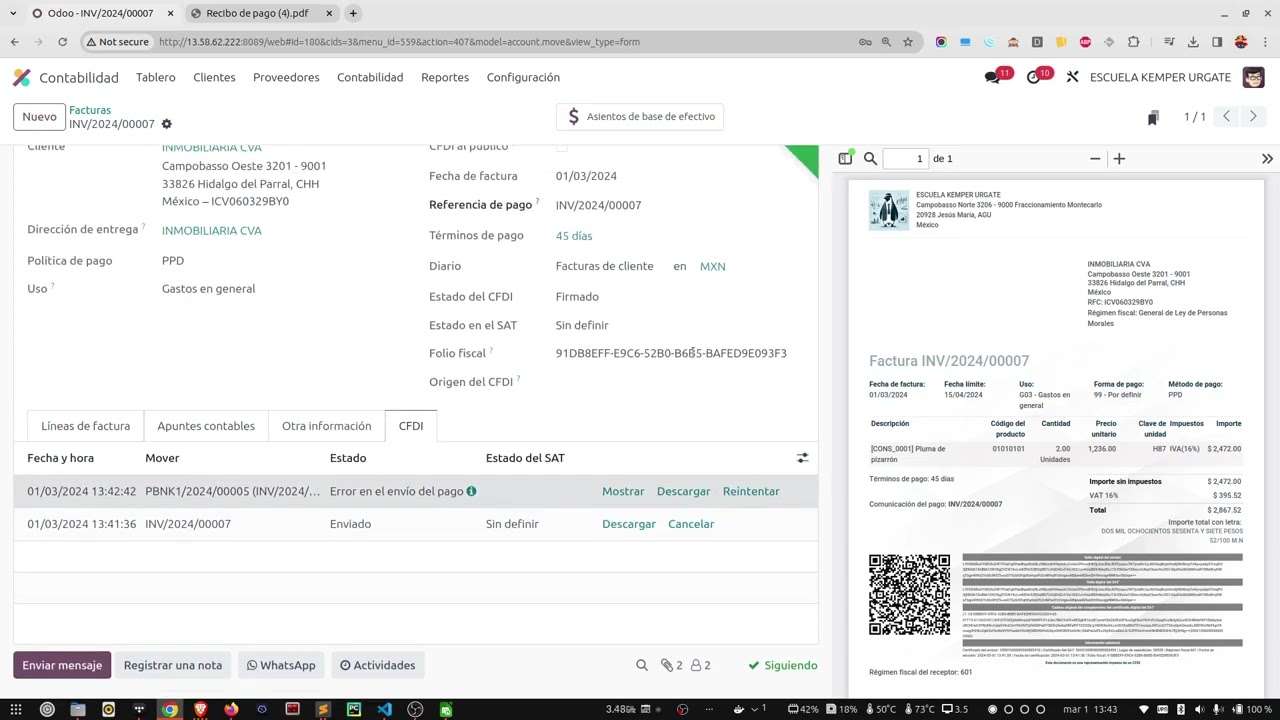The width and height of the screenshot is (1280, 720).
Task: Zoom in PDF with plus icon
Action: tap(1119, 159)
